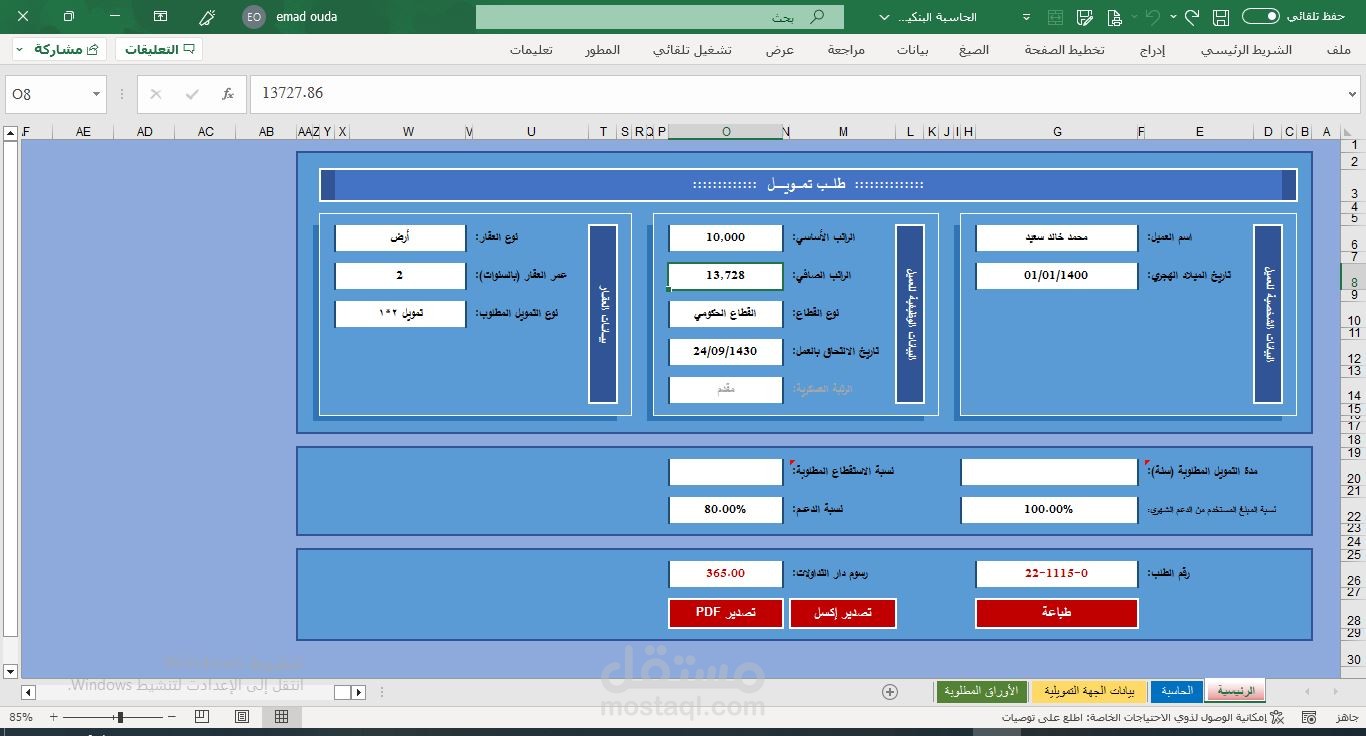Image resolution: width=1366 pixels, height=736 pixels.
Task: Click the Insert Function fx icon
Action: pyautogui.click(x=228, y=94)
